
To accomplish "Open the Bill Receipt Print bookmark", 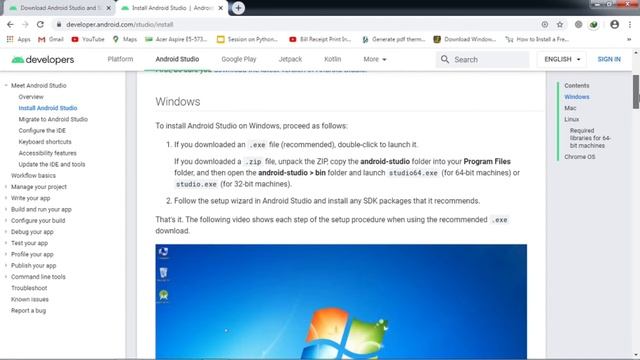I will pos(320,39).
